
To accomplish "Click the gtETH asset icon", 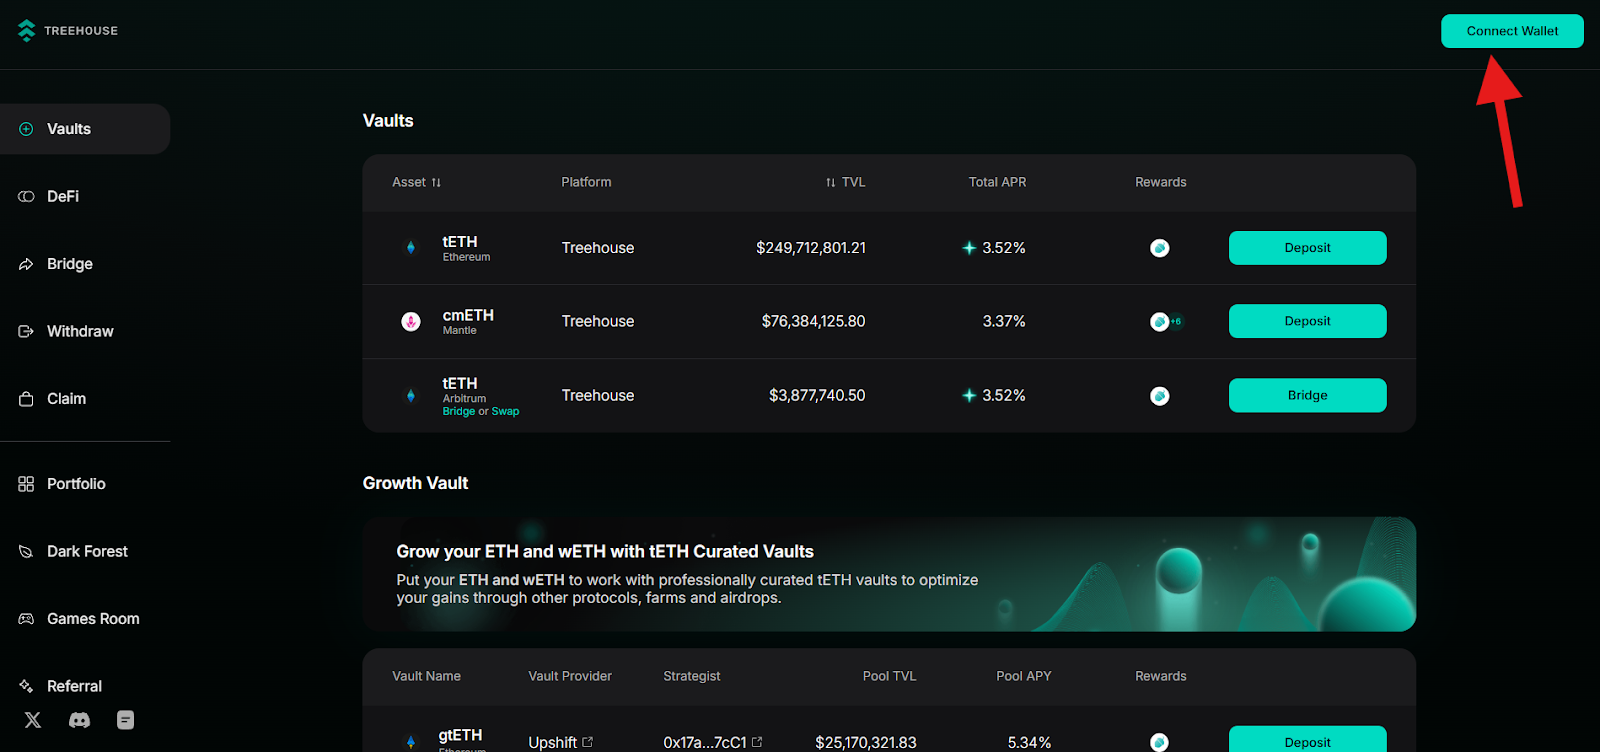I will click(x=411, y=742).
